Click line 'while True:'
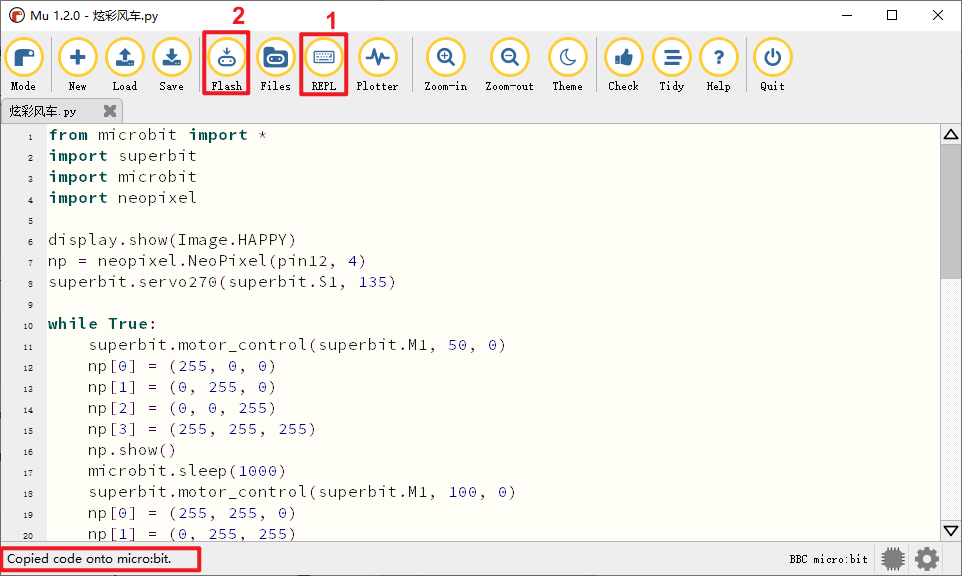 pyautogui.click(x=102, y=324)
